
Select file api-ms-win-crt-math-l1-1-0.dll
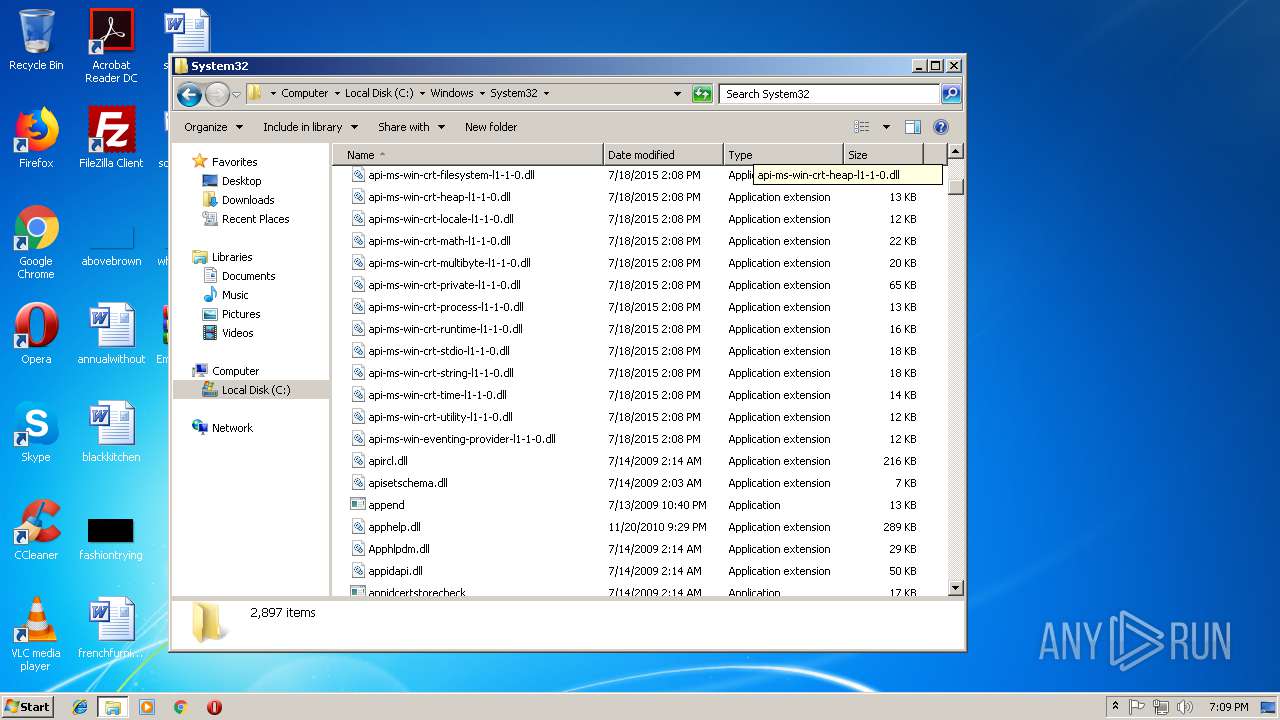pos(439,241)
